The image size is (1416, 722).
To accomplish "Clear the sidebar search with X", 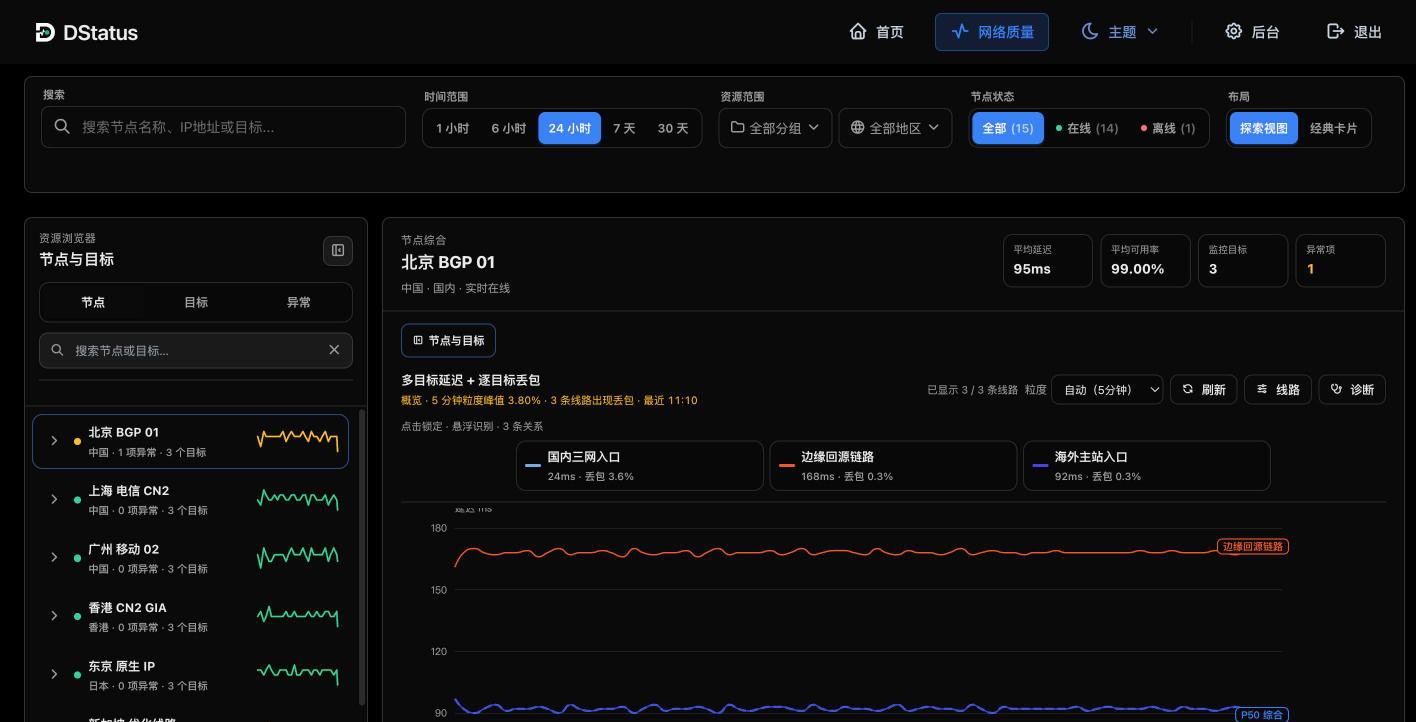I will click(x=334, y=350).
